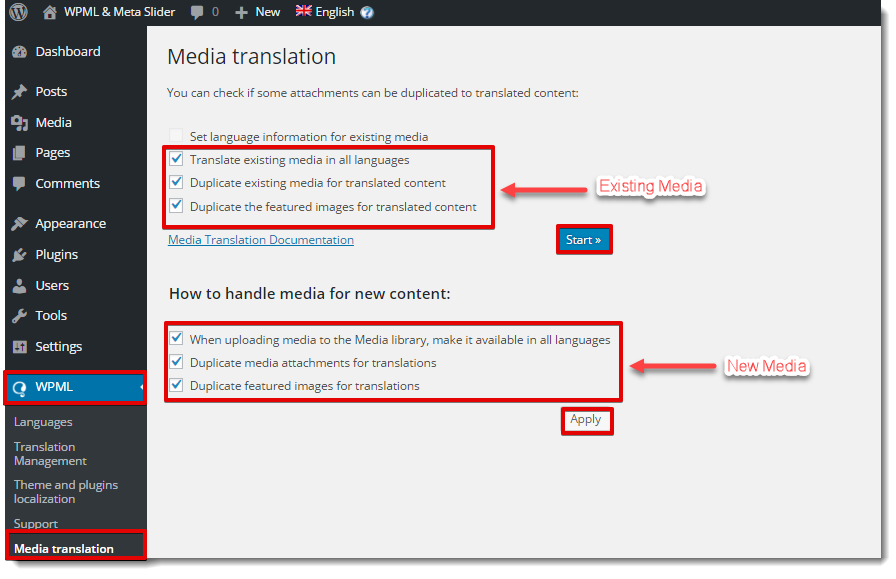Open the English language switcher dropdown
This screenshot has width=896, height=579.
tap(325, 12)
